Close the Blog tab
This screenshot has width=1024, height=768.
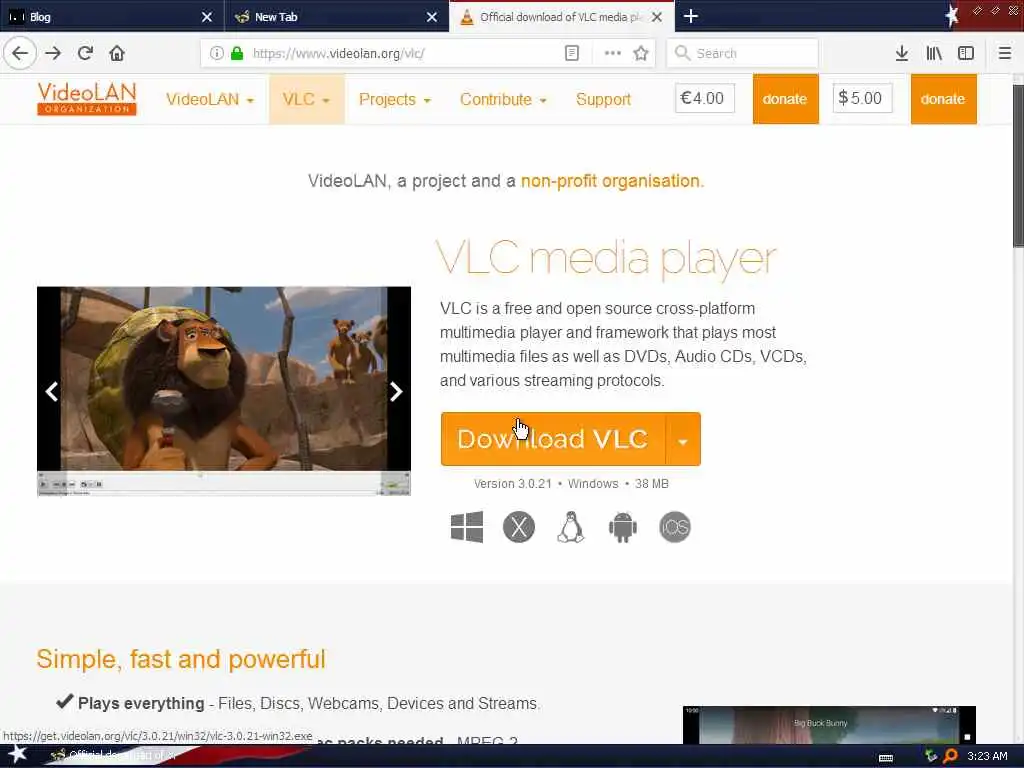pos(207,17)
